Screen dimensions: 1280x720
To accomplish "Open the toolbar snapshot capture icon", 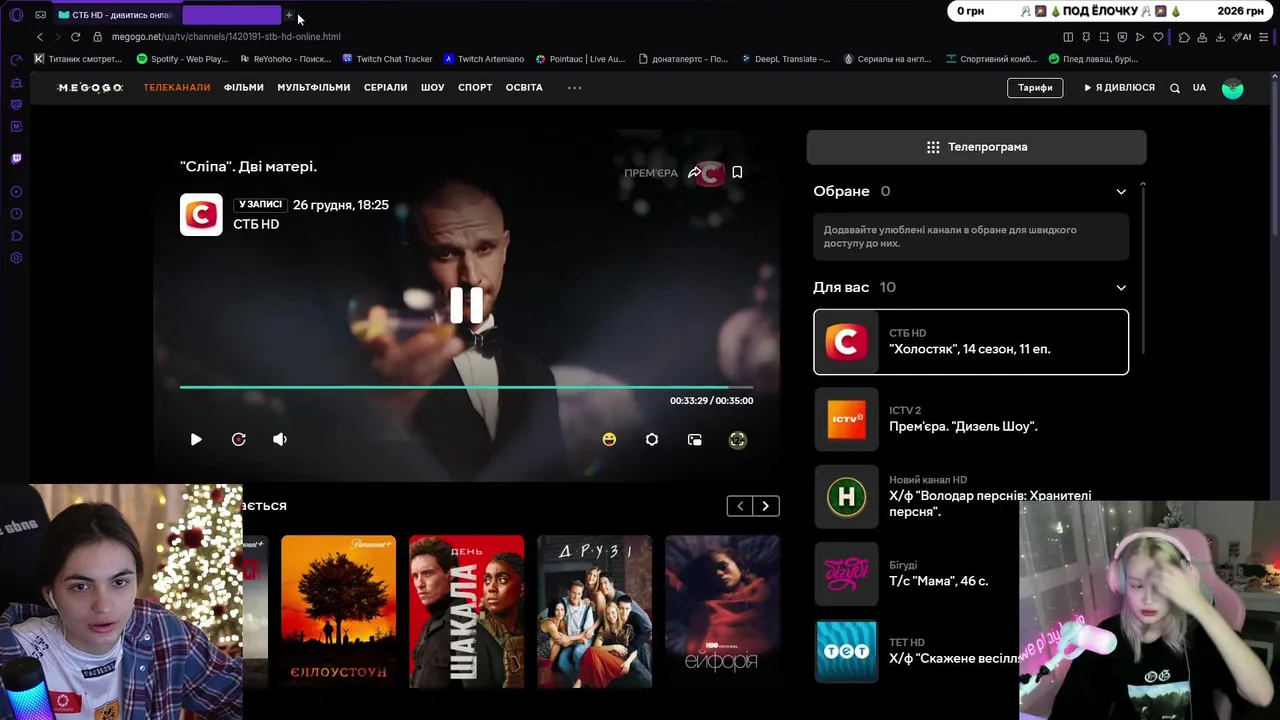I will [x=1104, y=37].
